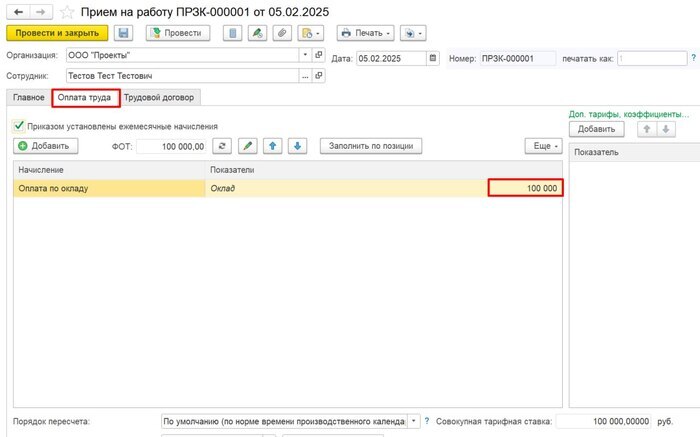Open the Порядок пересчета dropdown
The image size is (700, 437).
click(413, 421)
